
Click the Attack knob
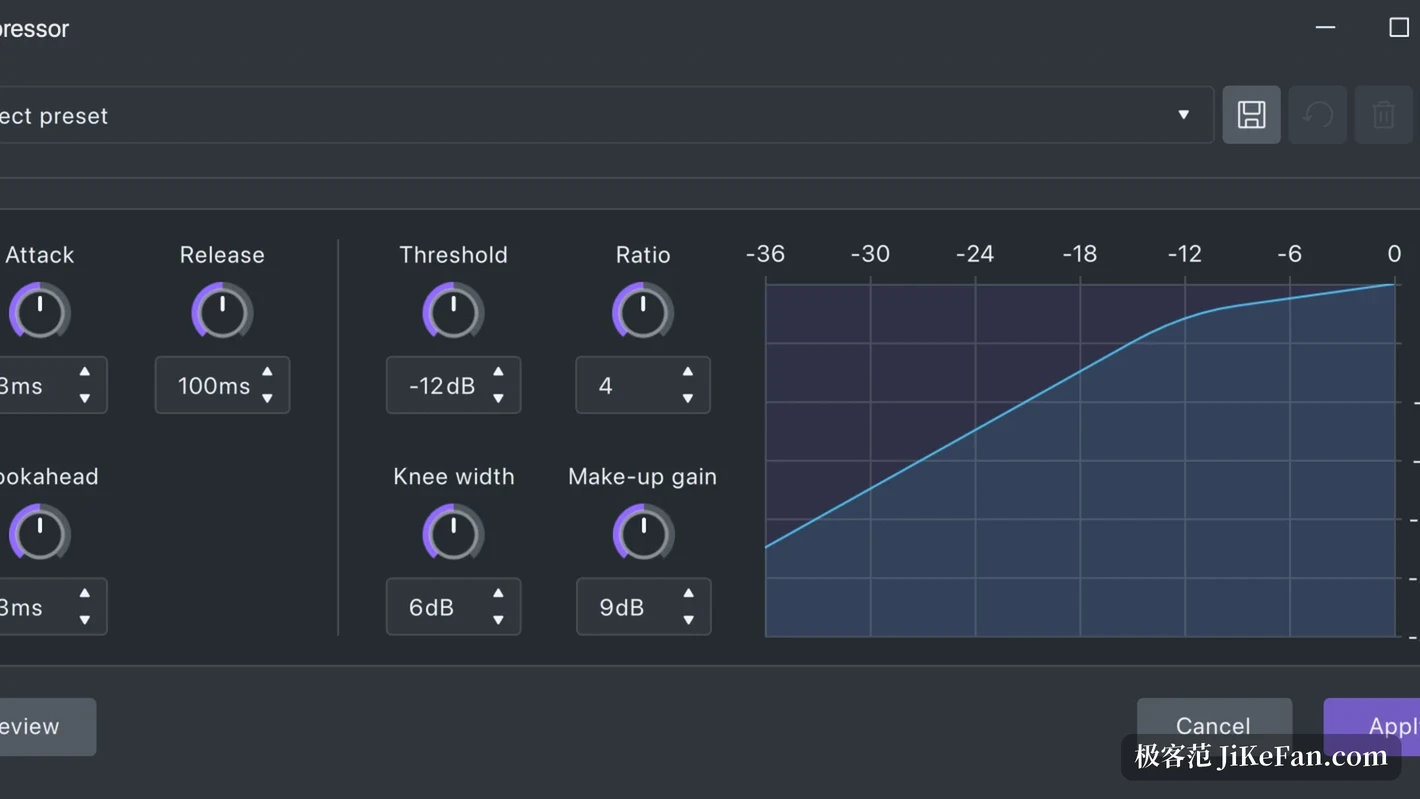point(40,312)
